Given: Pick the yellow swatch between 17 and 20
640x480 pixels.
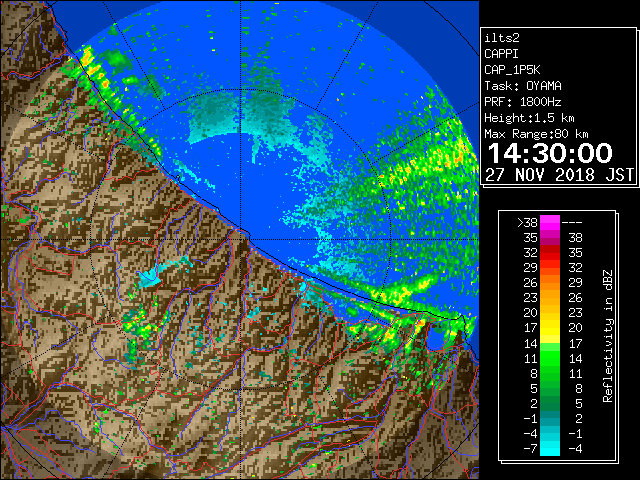Looking at the screenshot, I should (x=549, y=328).
